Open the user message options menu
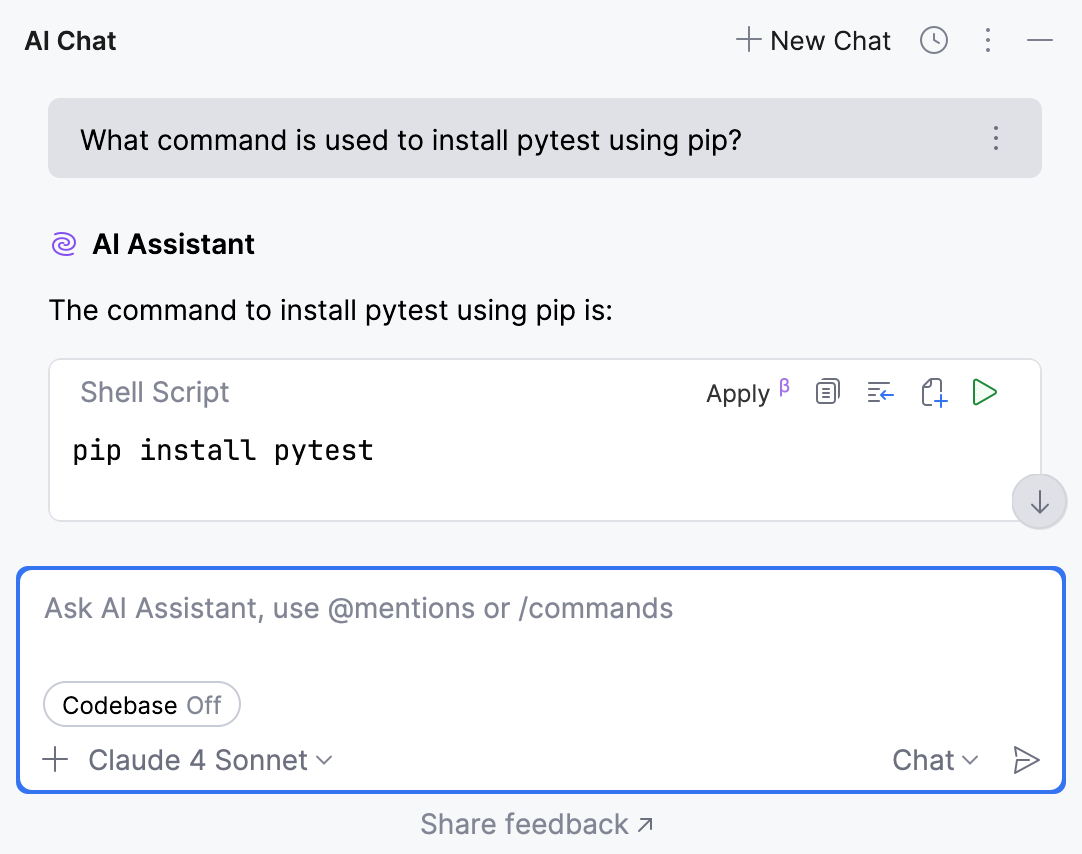The image size is (1082, 854). click(995, 138)
